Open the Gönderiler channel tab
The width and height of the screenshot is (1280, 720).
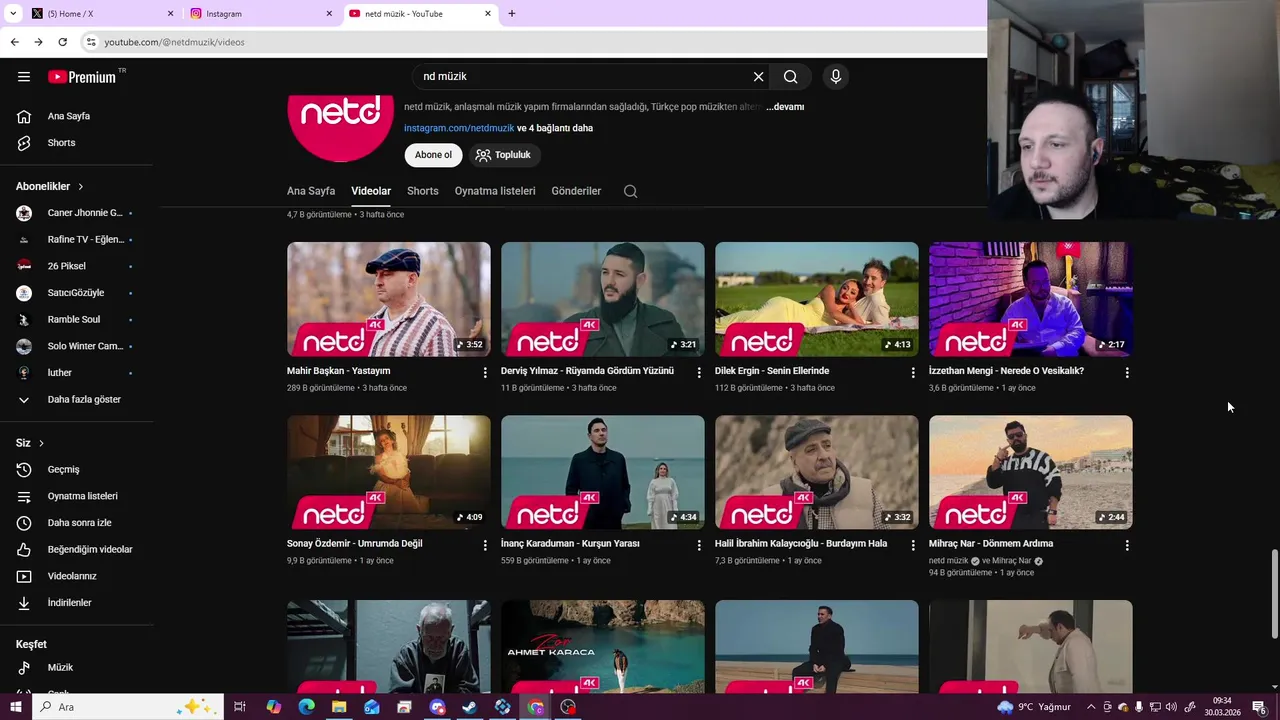pos(576,191)
